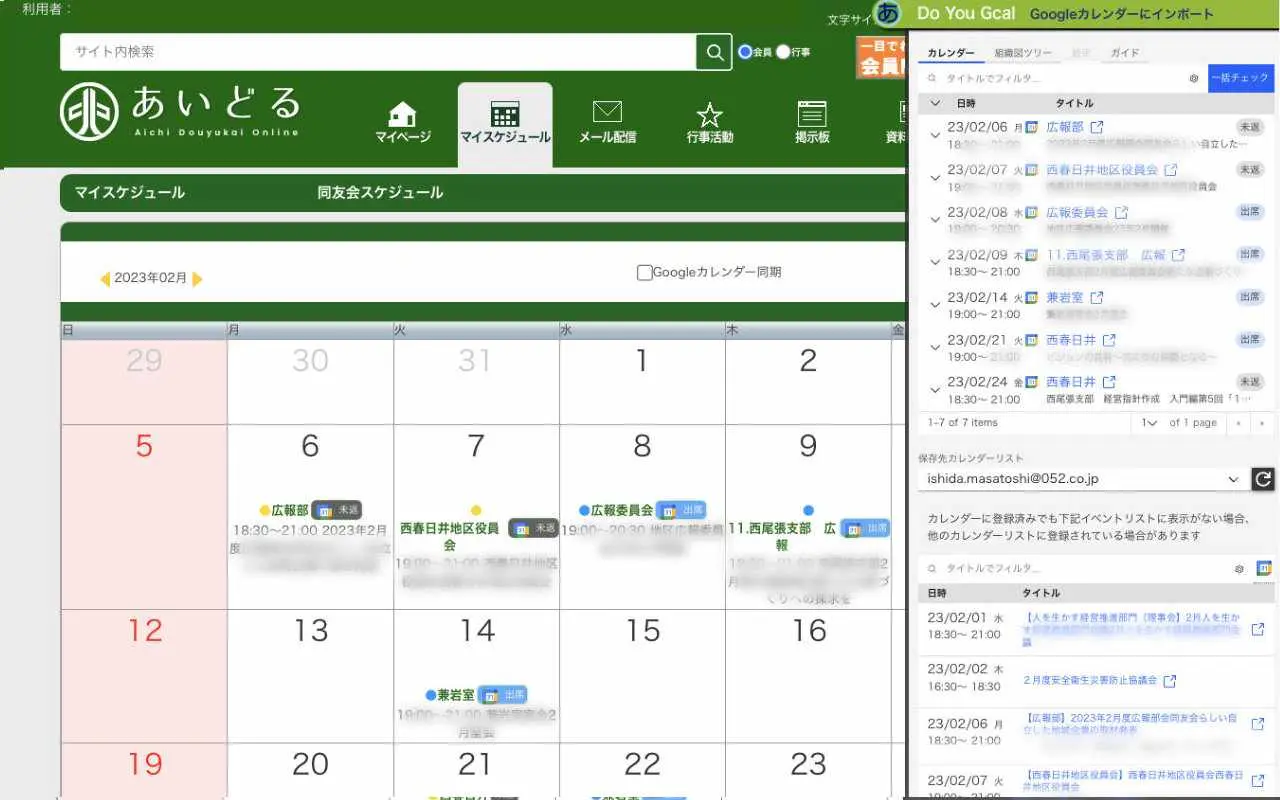Open the 2月度安全衛生災害防止協議会 event link
Screen dimensions: 1280x800
click(x=1089, y=680)
